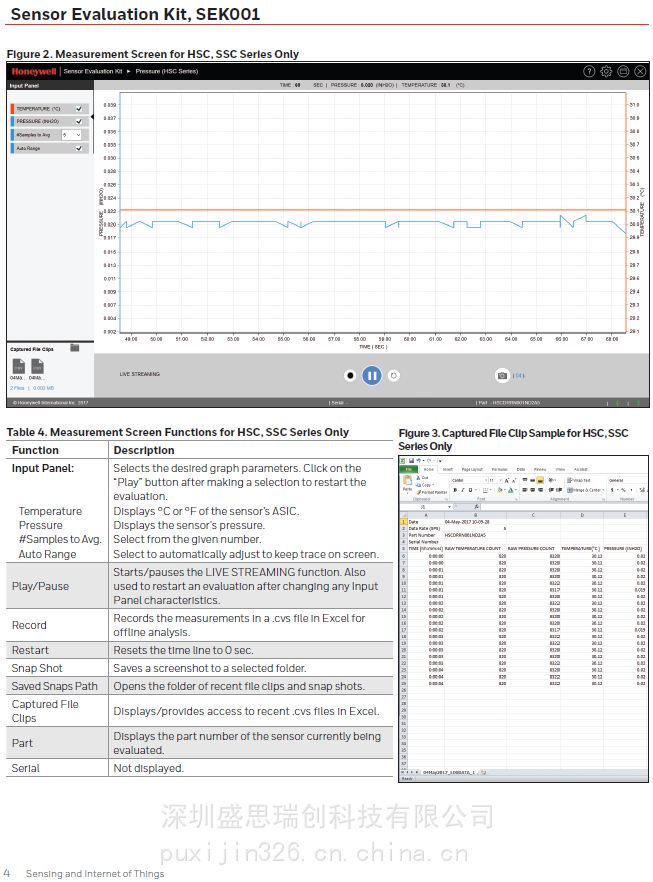Click the Align Left icon in Excel

[525, 490]
